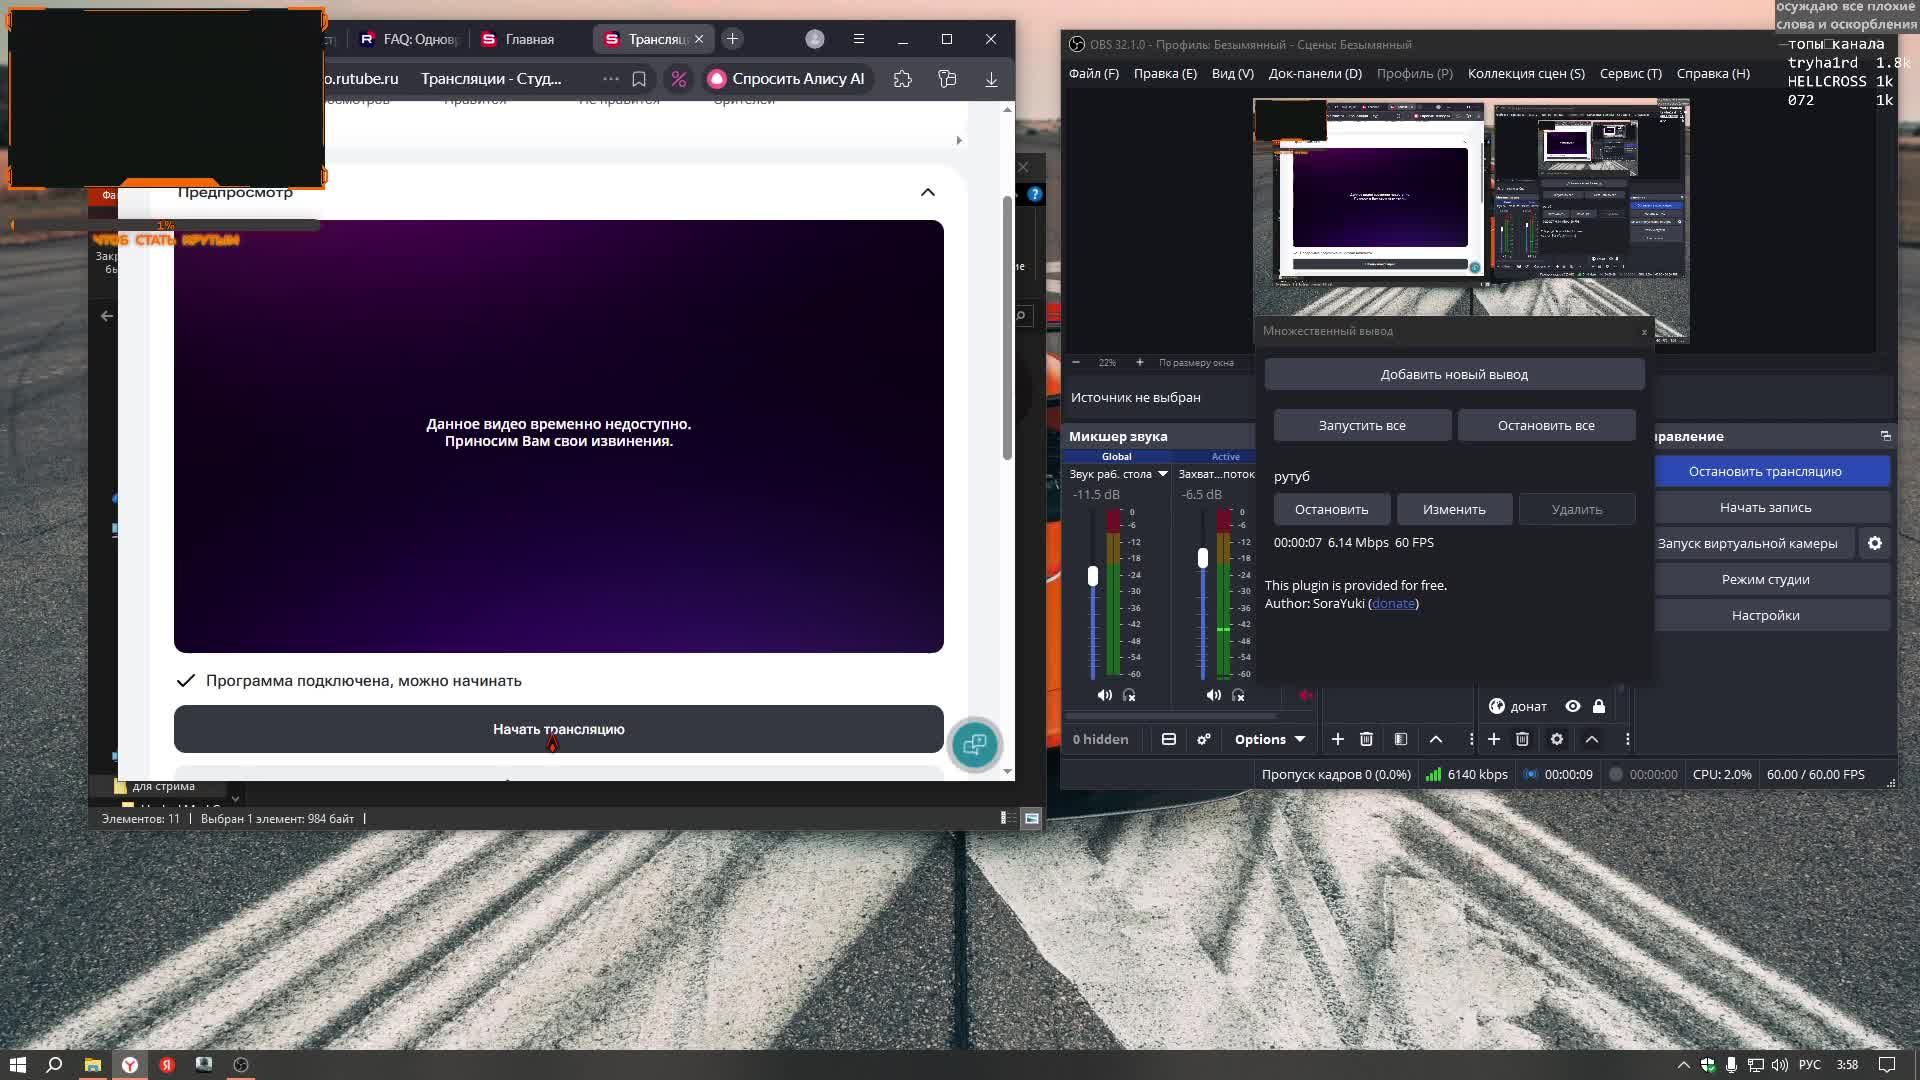Mute the Звук раб. стола channel
Viewport: 1920px width, 1080px height.
point(1104,695)
